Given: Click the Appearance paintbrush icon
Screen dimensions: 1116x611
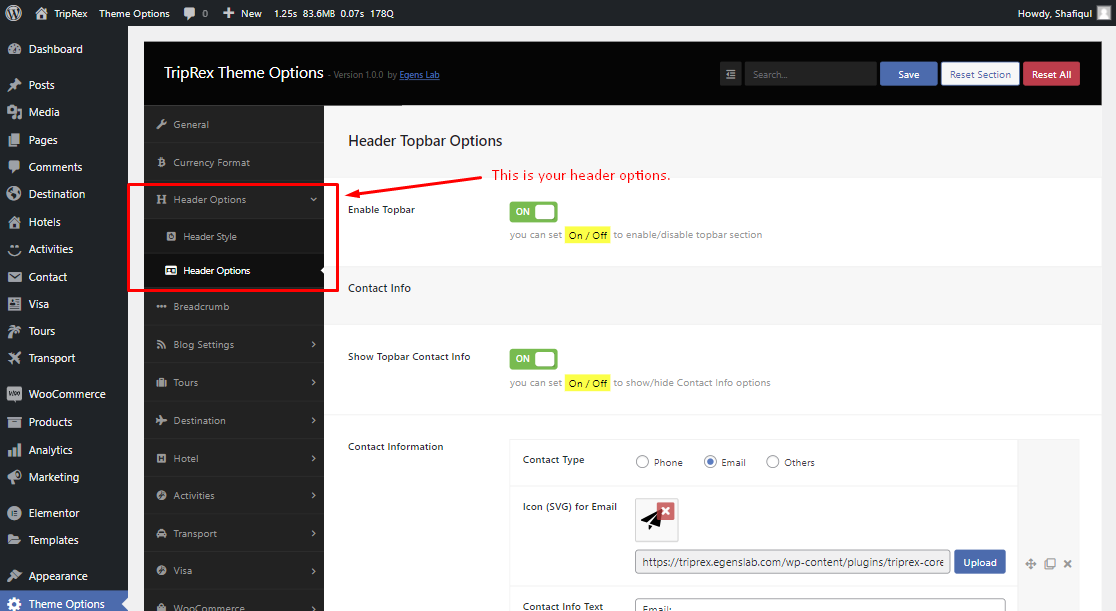Looking at the screenshot, I should [x=14, y=576].
